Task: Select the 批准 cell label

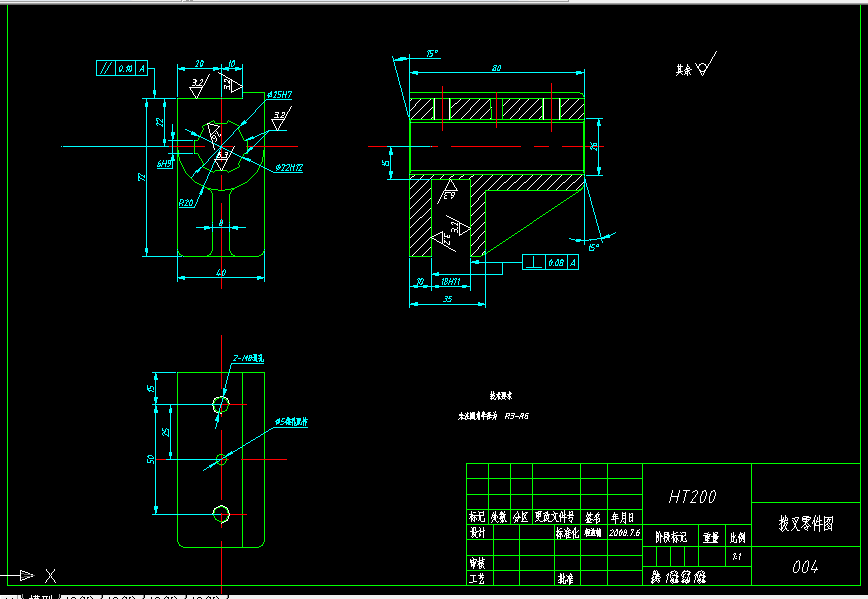Action: [565, 579]
